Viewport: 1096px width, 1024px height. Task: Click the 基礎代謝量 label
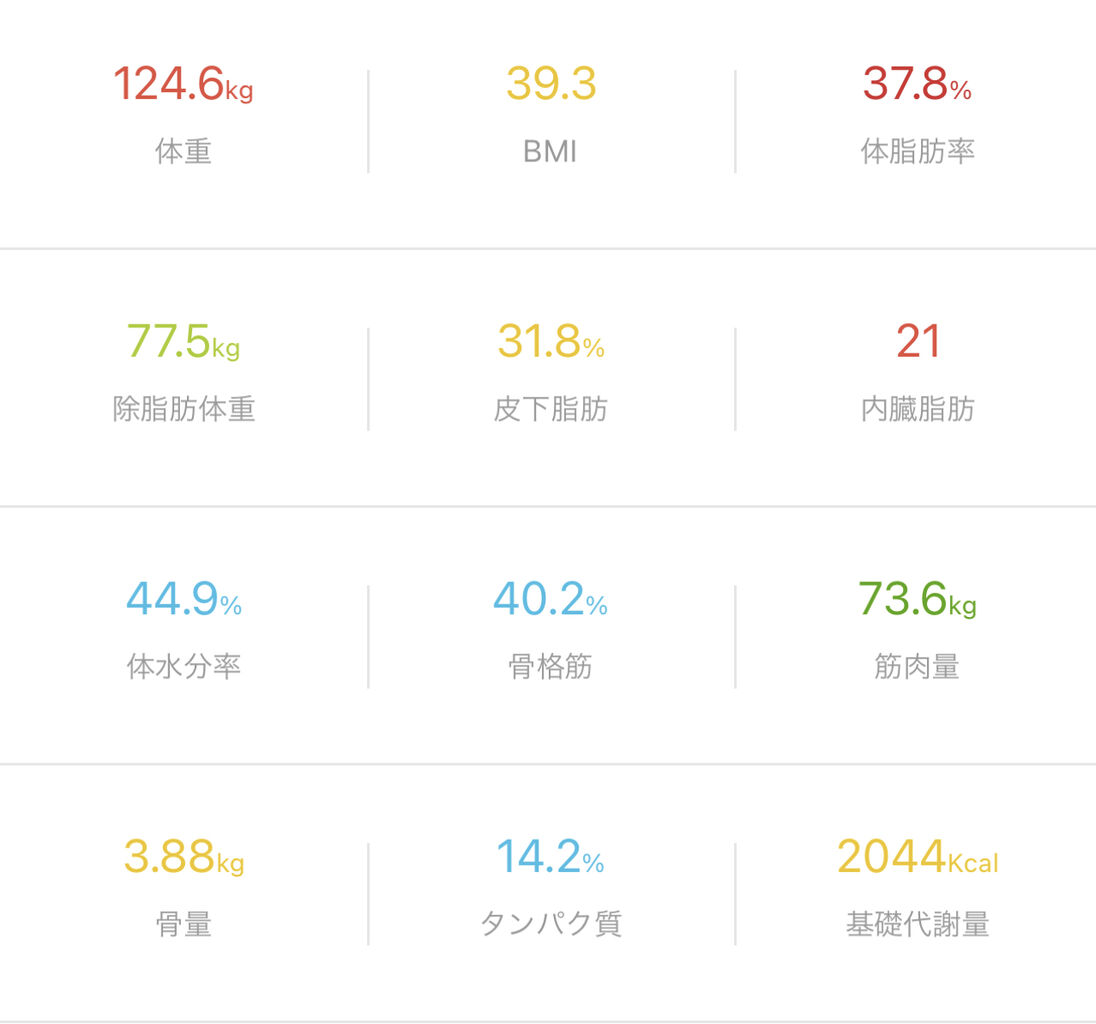click(x=917, y=923)
